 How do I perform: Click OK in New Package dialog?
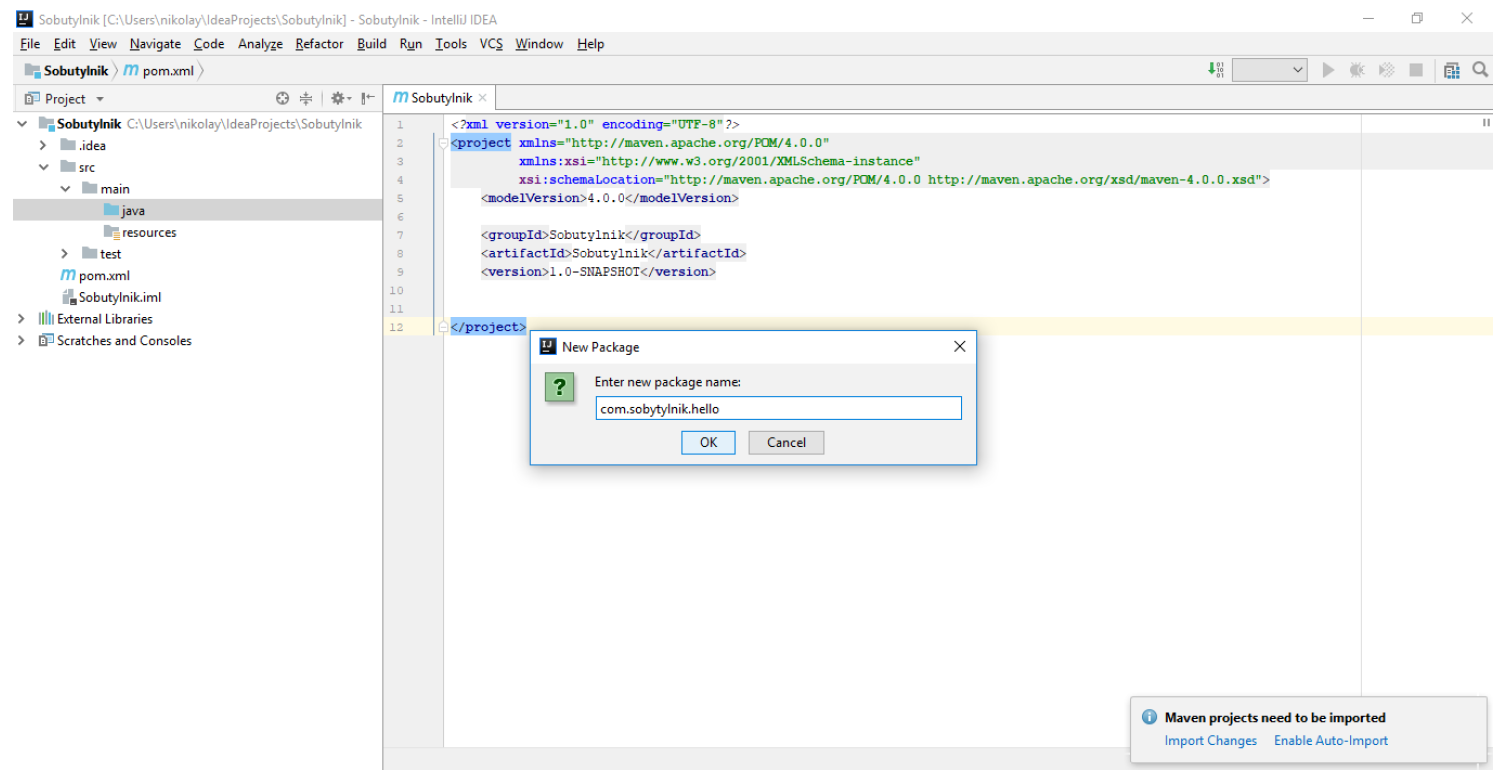pos(708,442)
